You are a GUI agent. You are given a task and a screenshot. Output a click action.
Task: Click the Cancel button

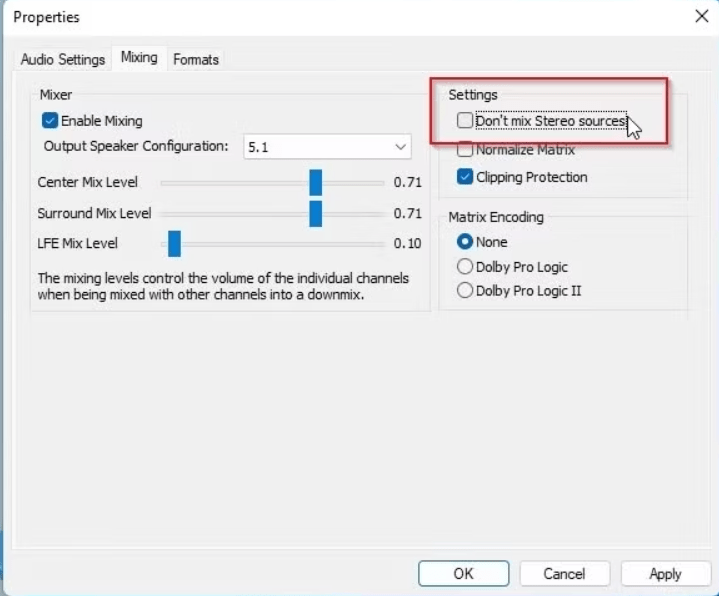[x=564, y=573]
